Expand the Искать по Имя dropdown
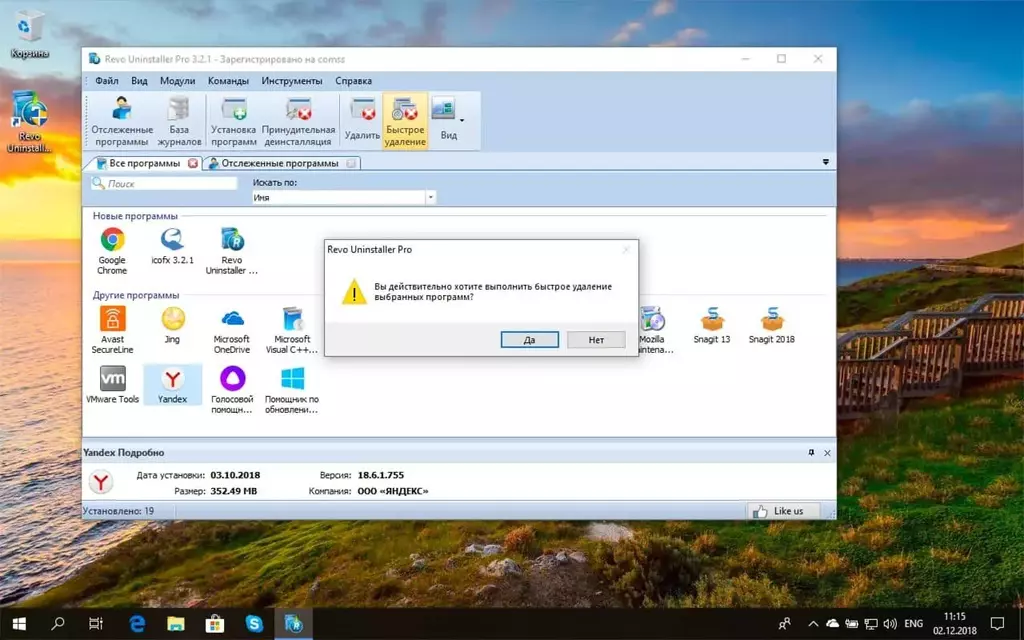The height and width of the screenshot is (640, 1024). tap(430, 197)
